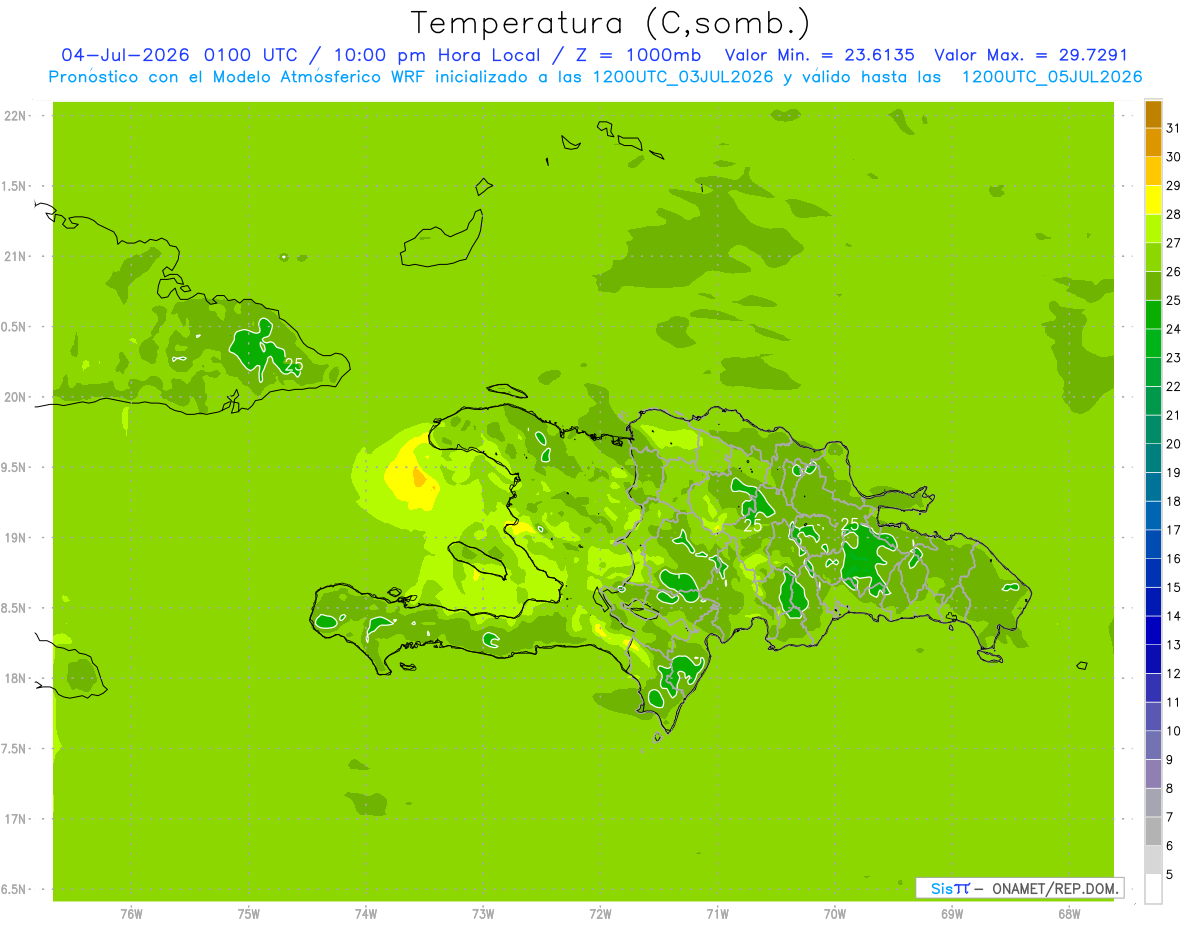The image size is (1200, 927).
Task: Pick the light grey legend swatch between 5 and 6
Action: pos(1153,860)
